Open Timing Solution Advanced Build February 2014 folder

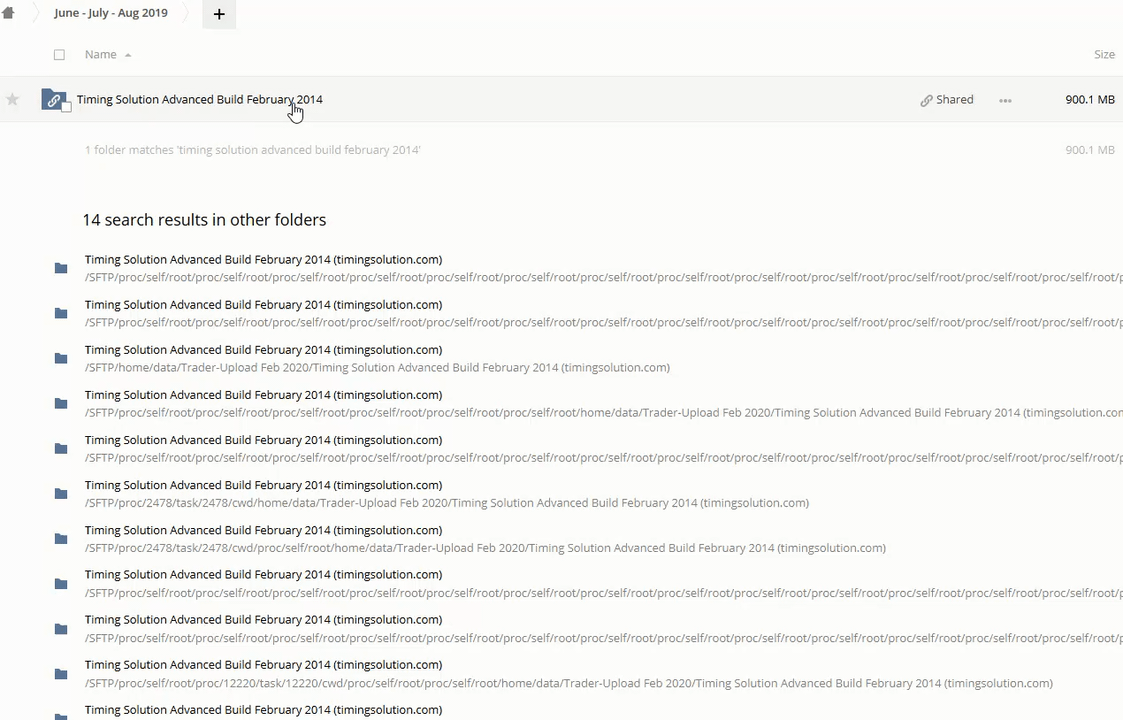tap(199, 100)
